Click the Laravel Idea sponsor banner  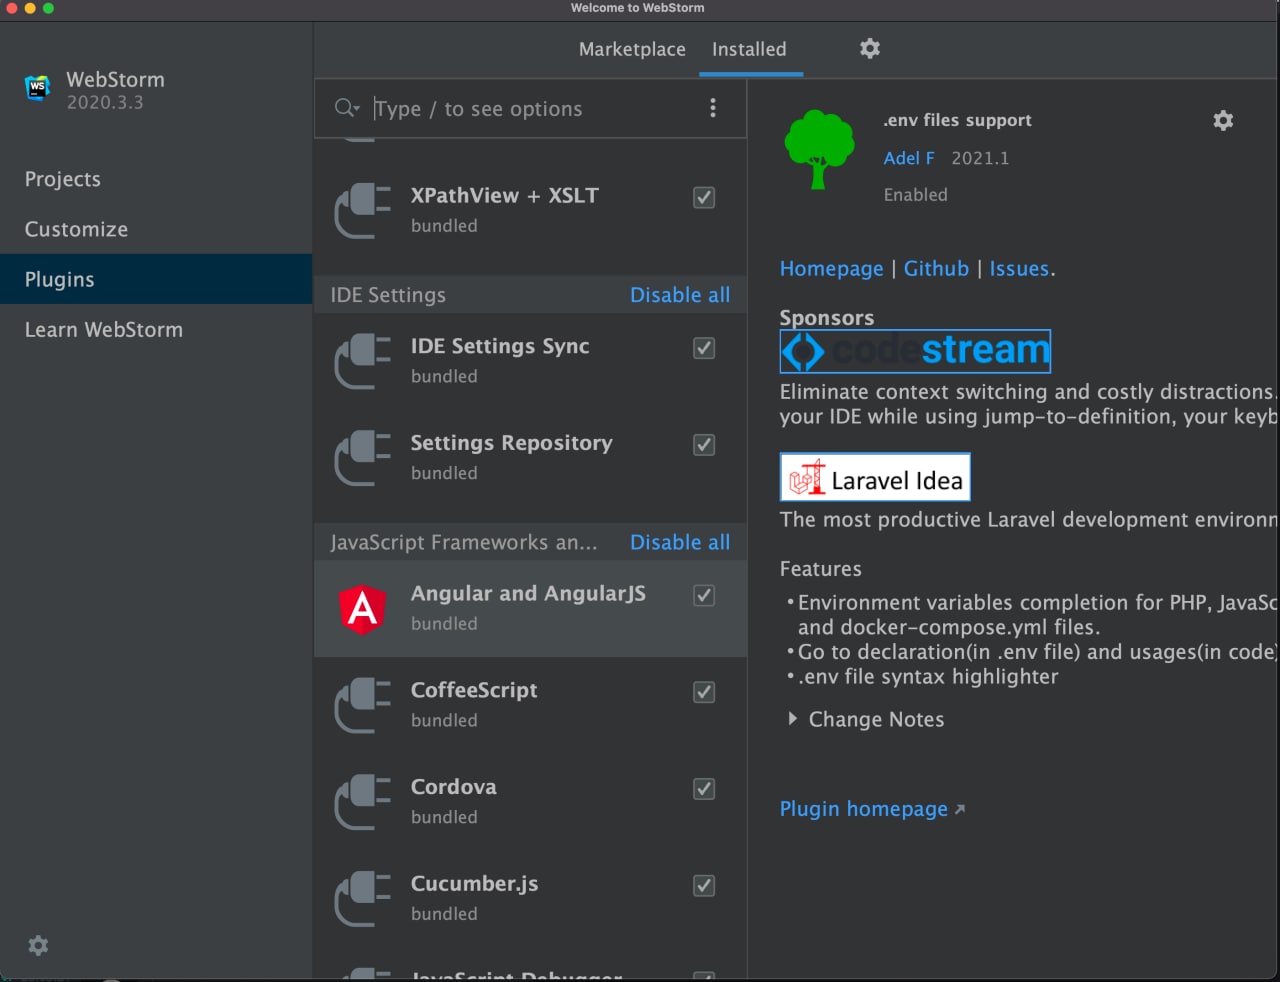tap(875, 477)
